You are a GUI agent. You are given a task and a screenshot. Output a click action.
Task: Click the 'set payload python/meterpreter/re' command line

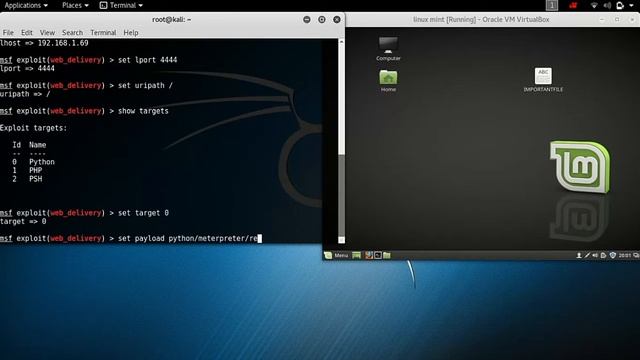click(x=131, y=238)
